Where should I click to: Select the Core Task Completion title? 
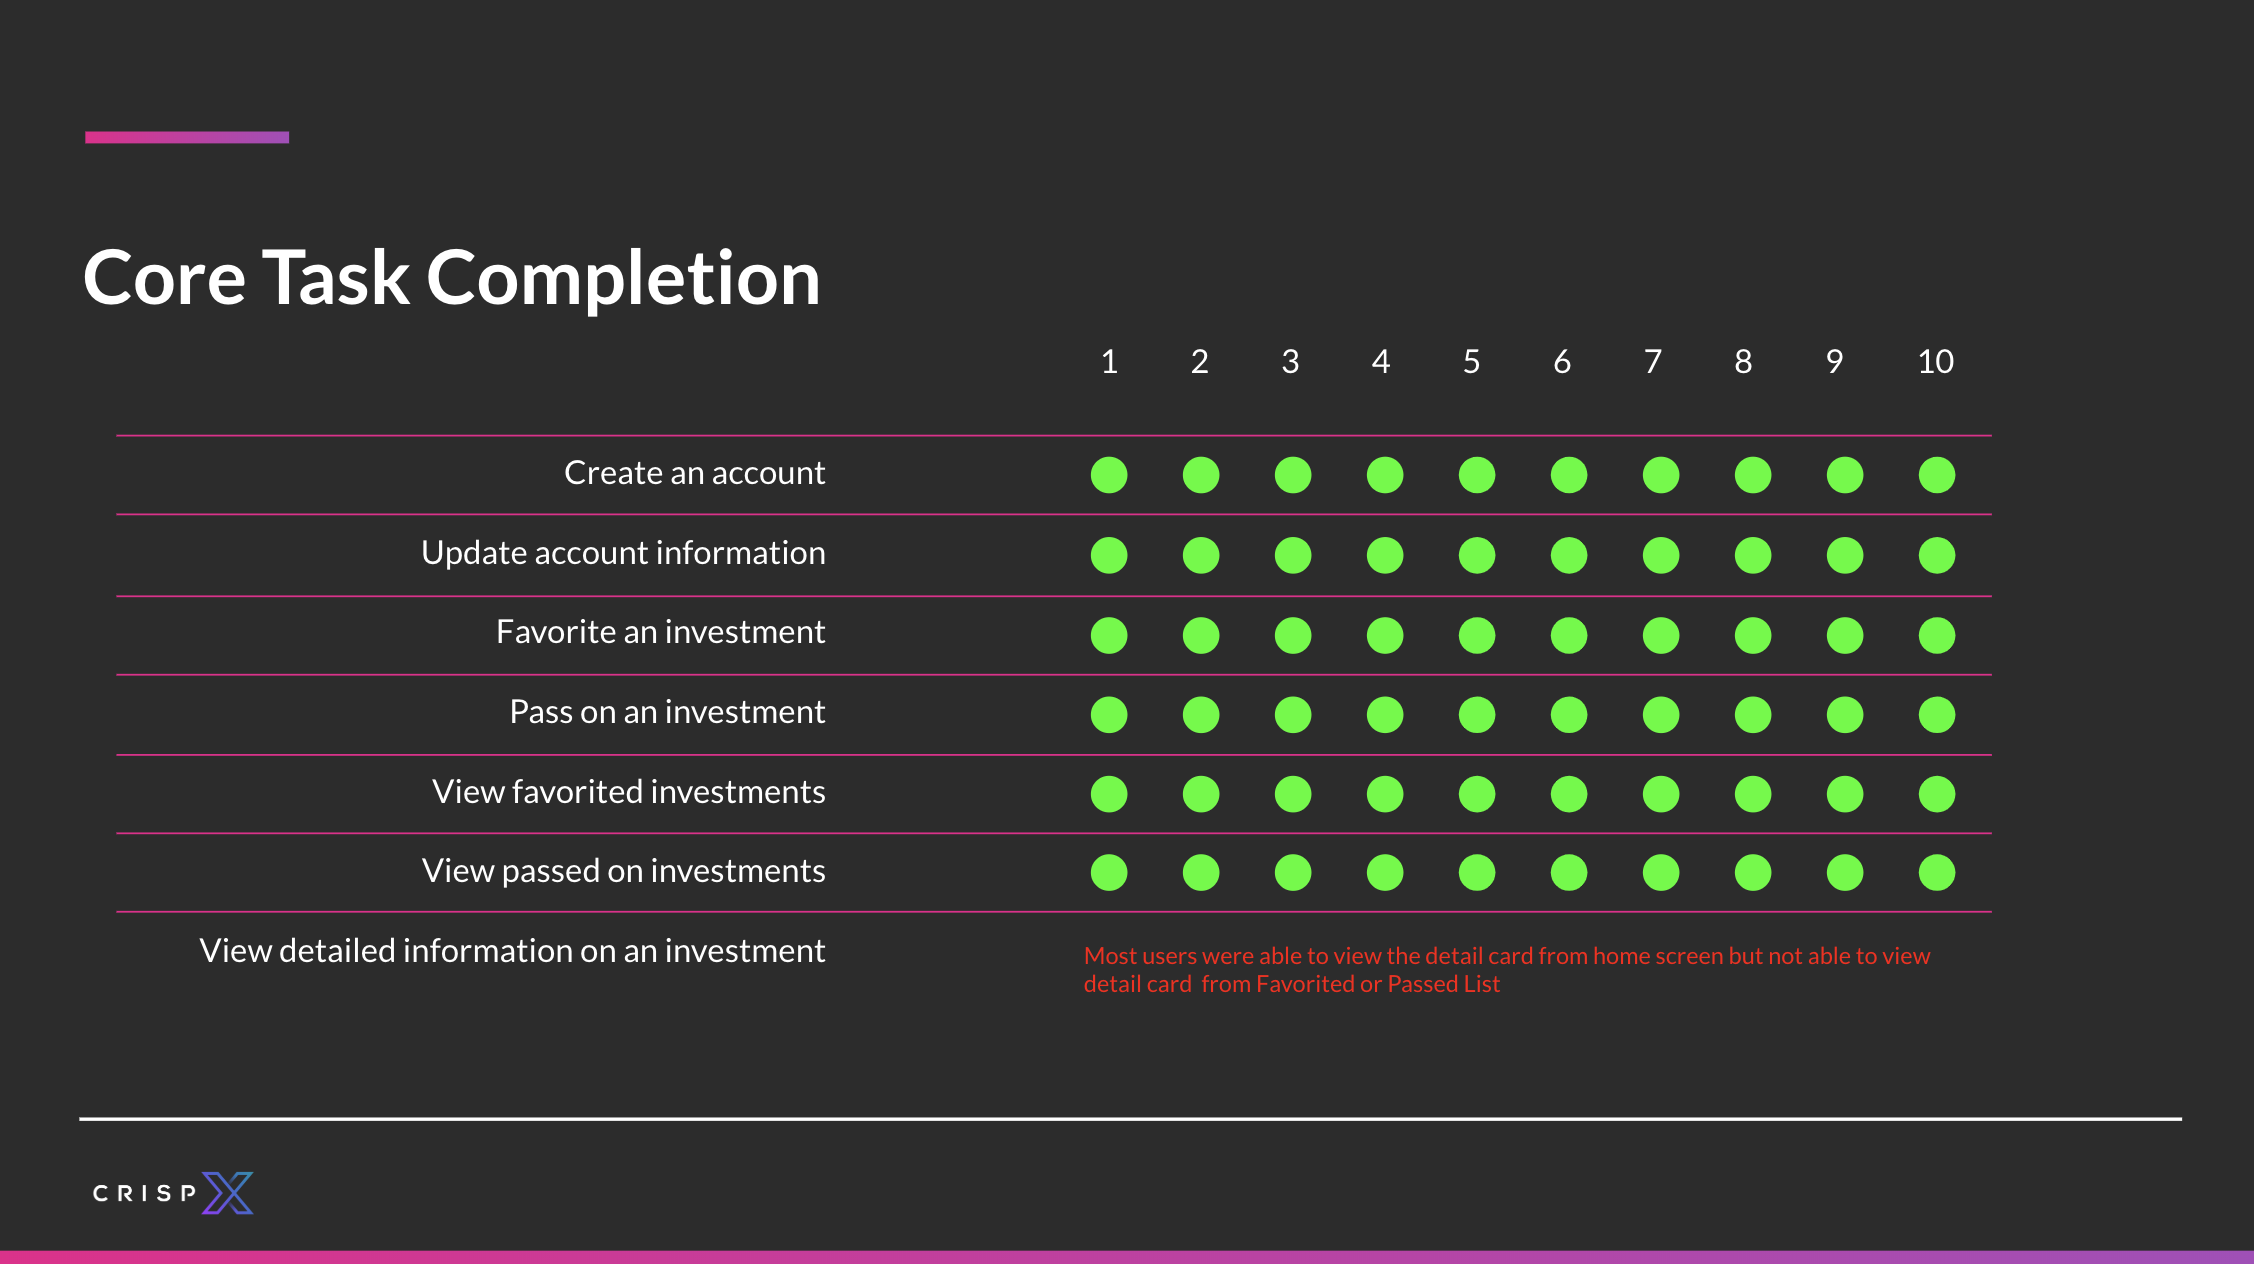(x=452, y=277)
